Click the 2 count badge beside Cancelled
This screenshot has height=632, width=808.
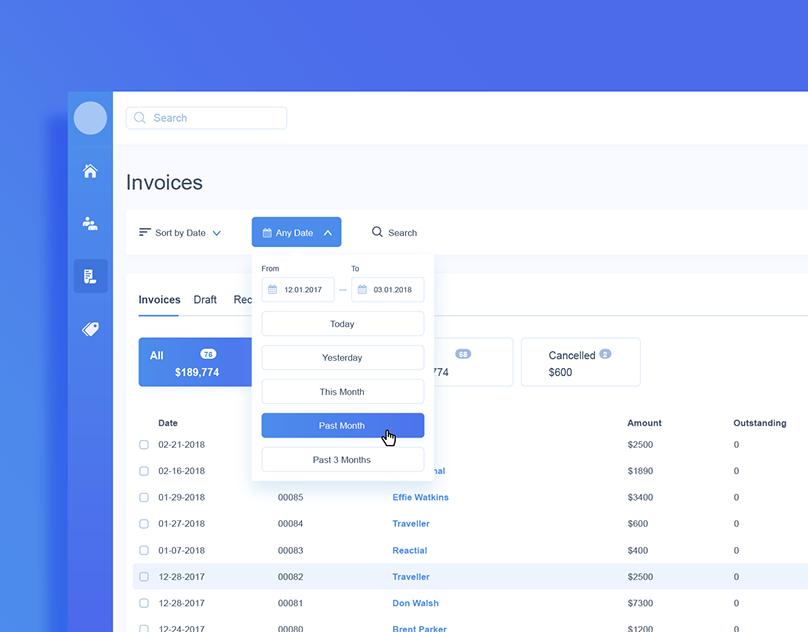[605, 354]
